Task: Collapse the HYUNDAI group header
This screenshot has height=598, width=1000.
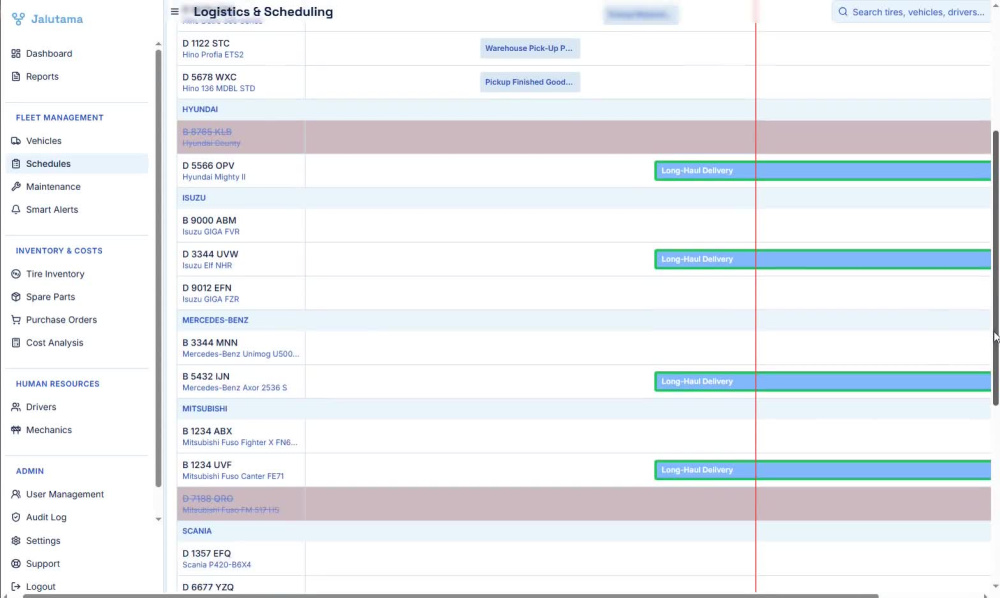Action: tap(584, 110)
